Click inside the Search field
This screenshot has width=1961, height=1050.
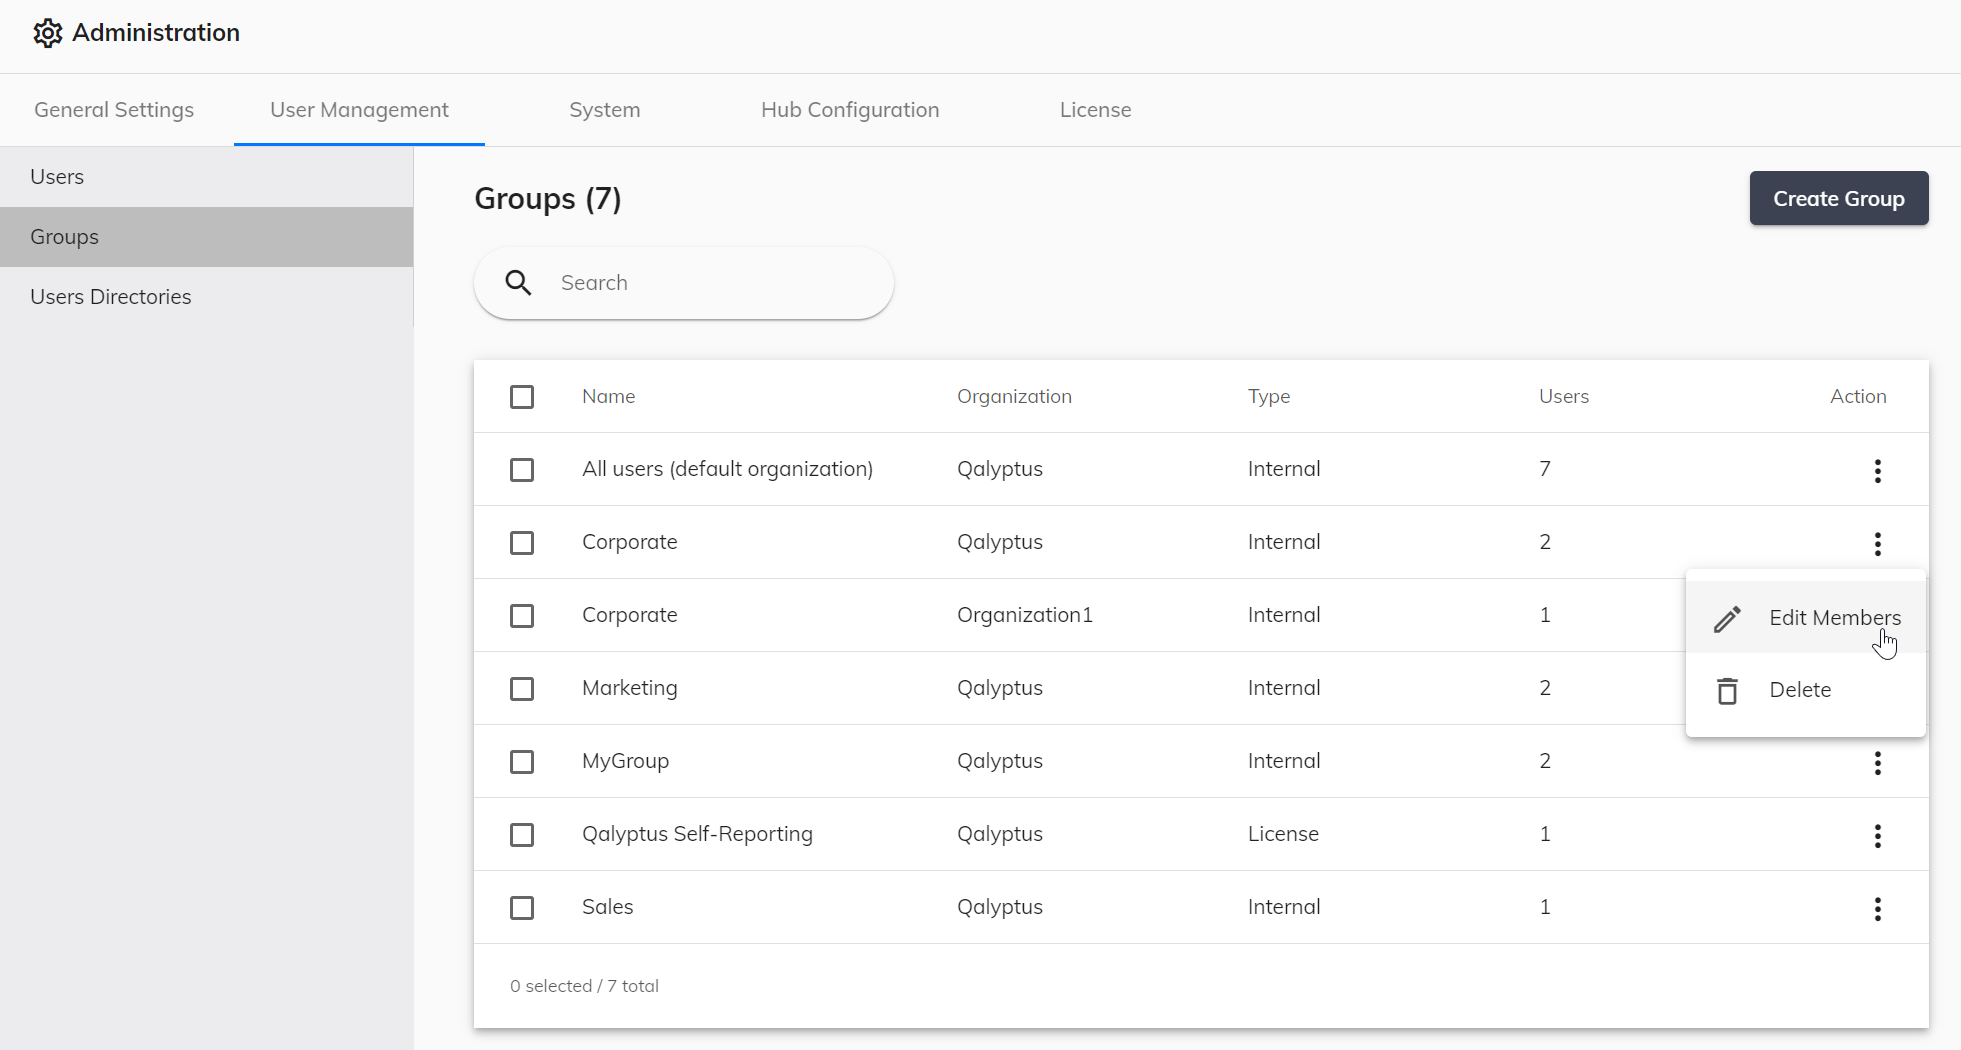[x=700, y=283]
